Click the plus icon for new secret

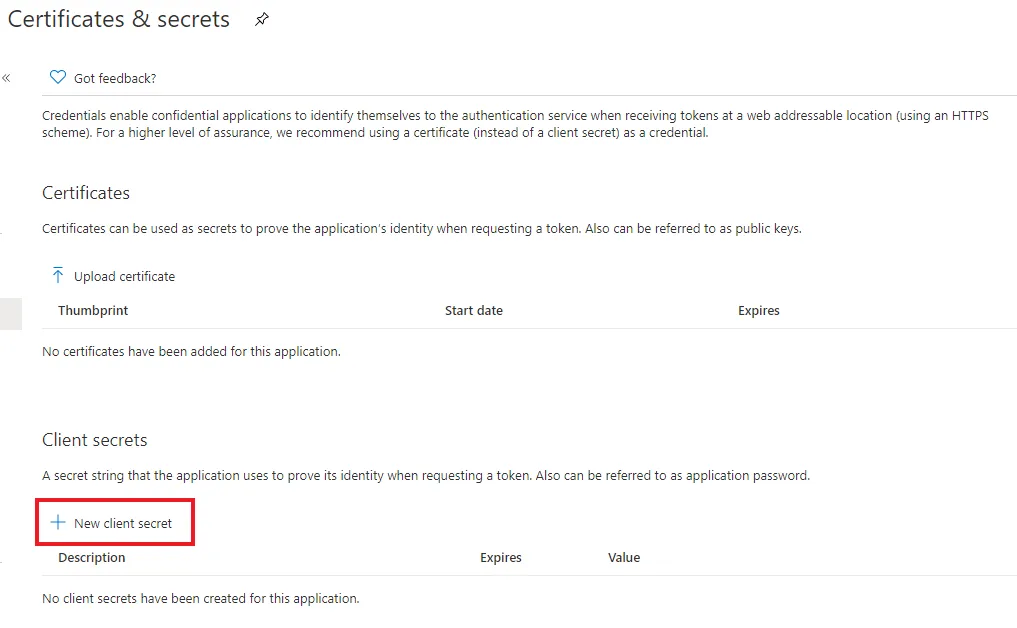pyautogui.click(x=58, y=522)
